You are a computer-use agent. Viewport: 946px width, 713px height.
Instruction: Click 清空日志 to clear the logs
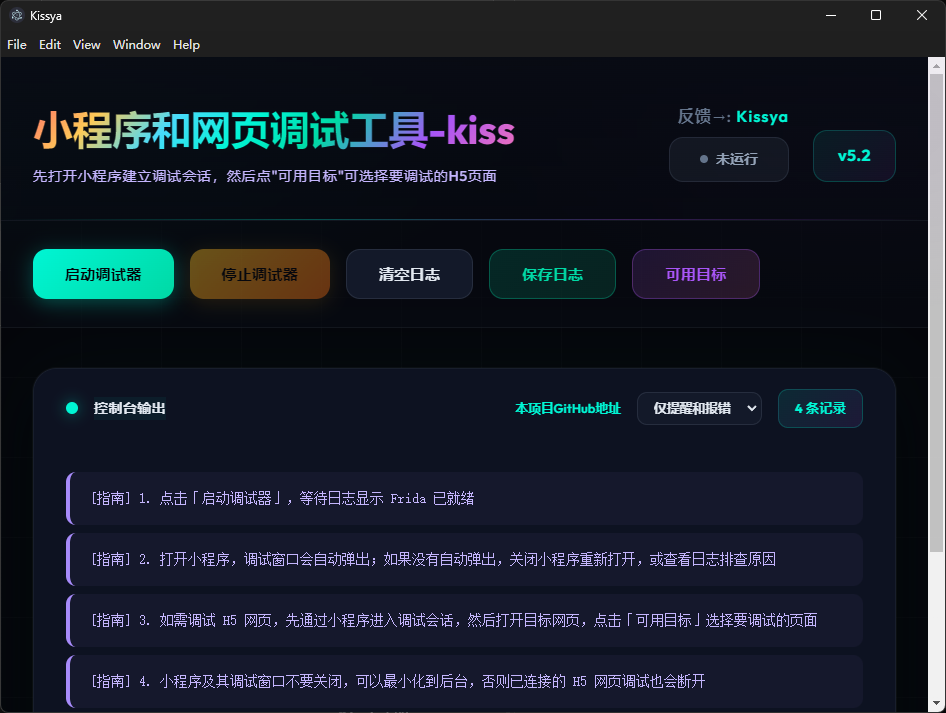(x=409, y=273)
